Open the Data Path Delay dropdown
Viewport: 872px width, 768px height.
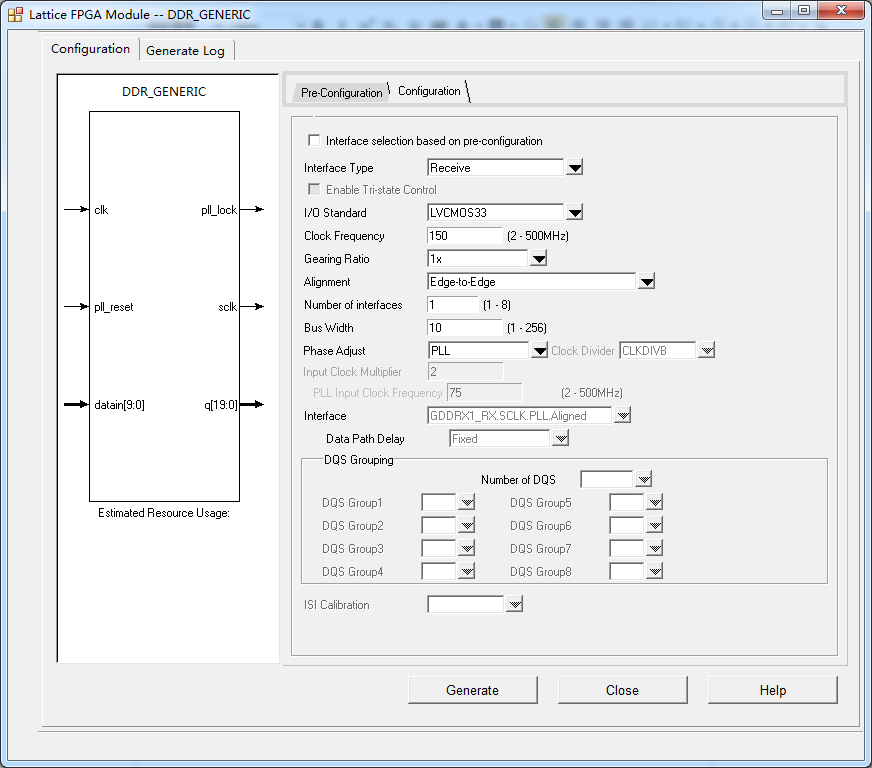click(x=560, y=439)
